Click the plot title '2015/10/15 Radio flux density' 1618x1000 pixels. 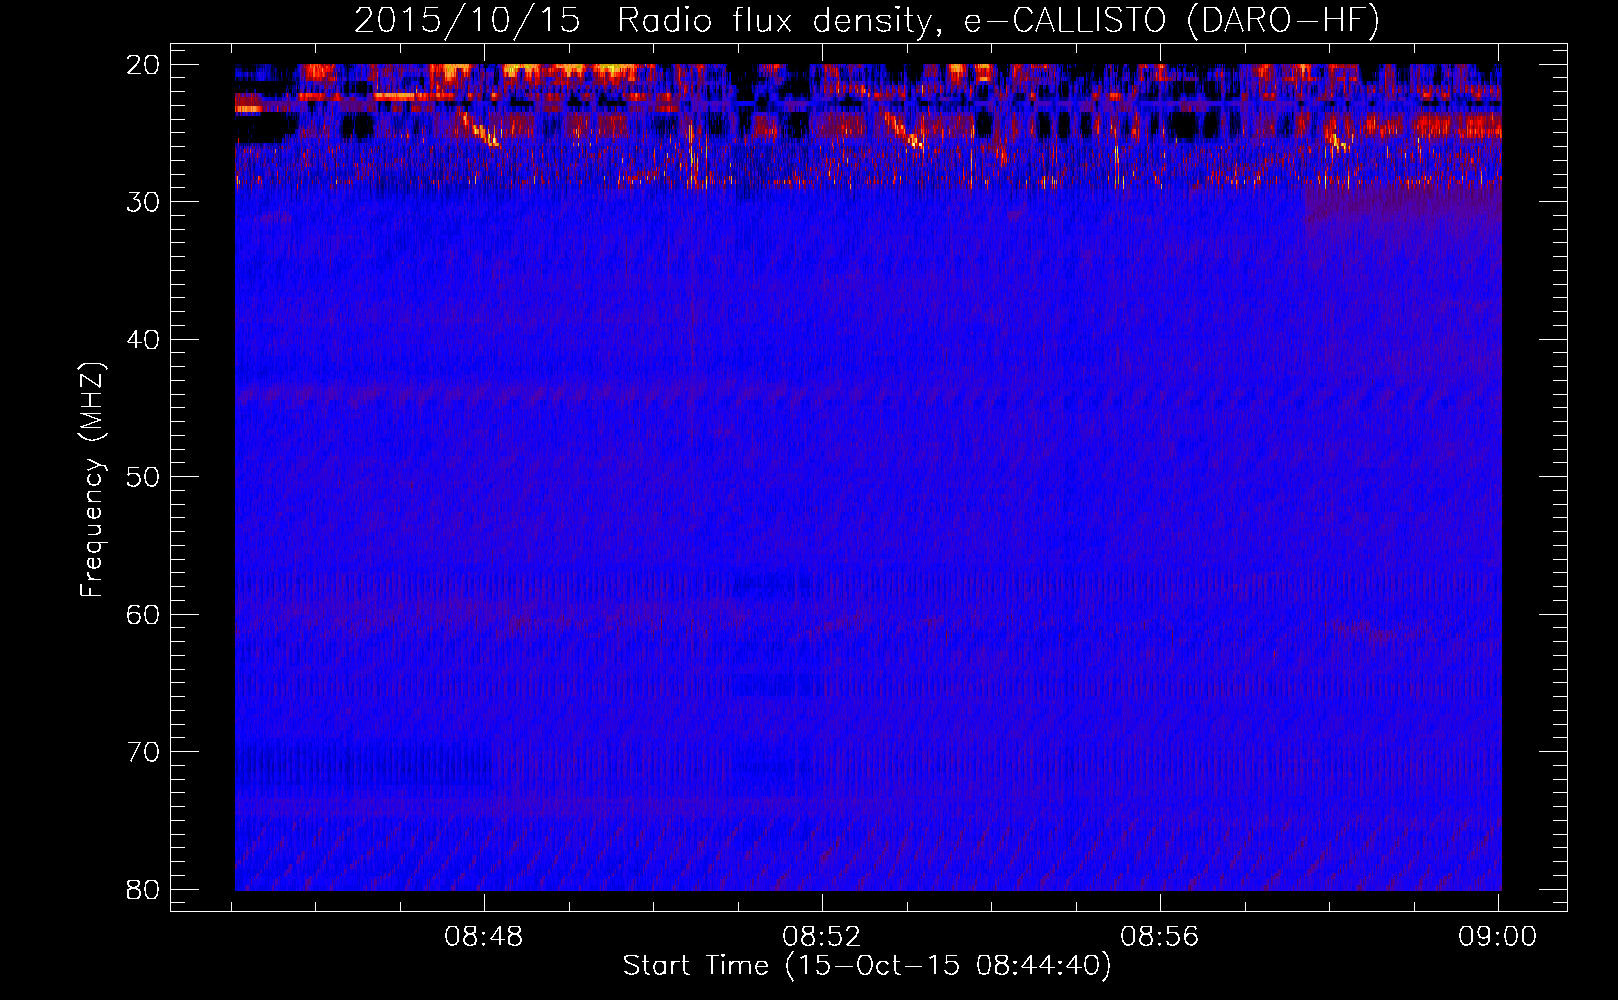tap(867, 20)
